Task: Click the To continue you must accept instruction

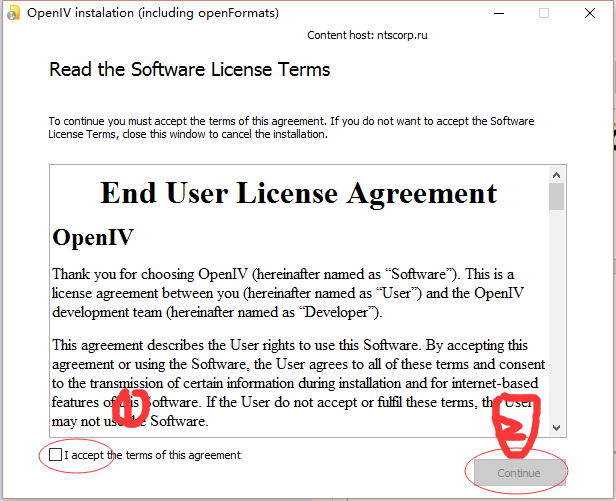Action: pos(291,127)
